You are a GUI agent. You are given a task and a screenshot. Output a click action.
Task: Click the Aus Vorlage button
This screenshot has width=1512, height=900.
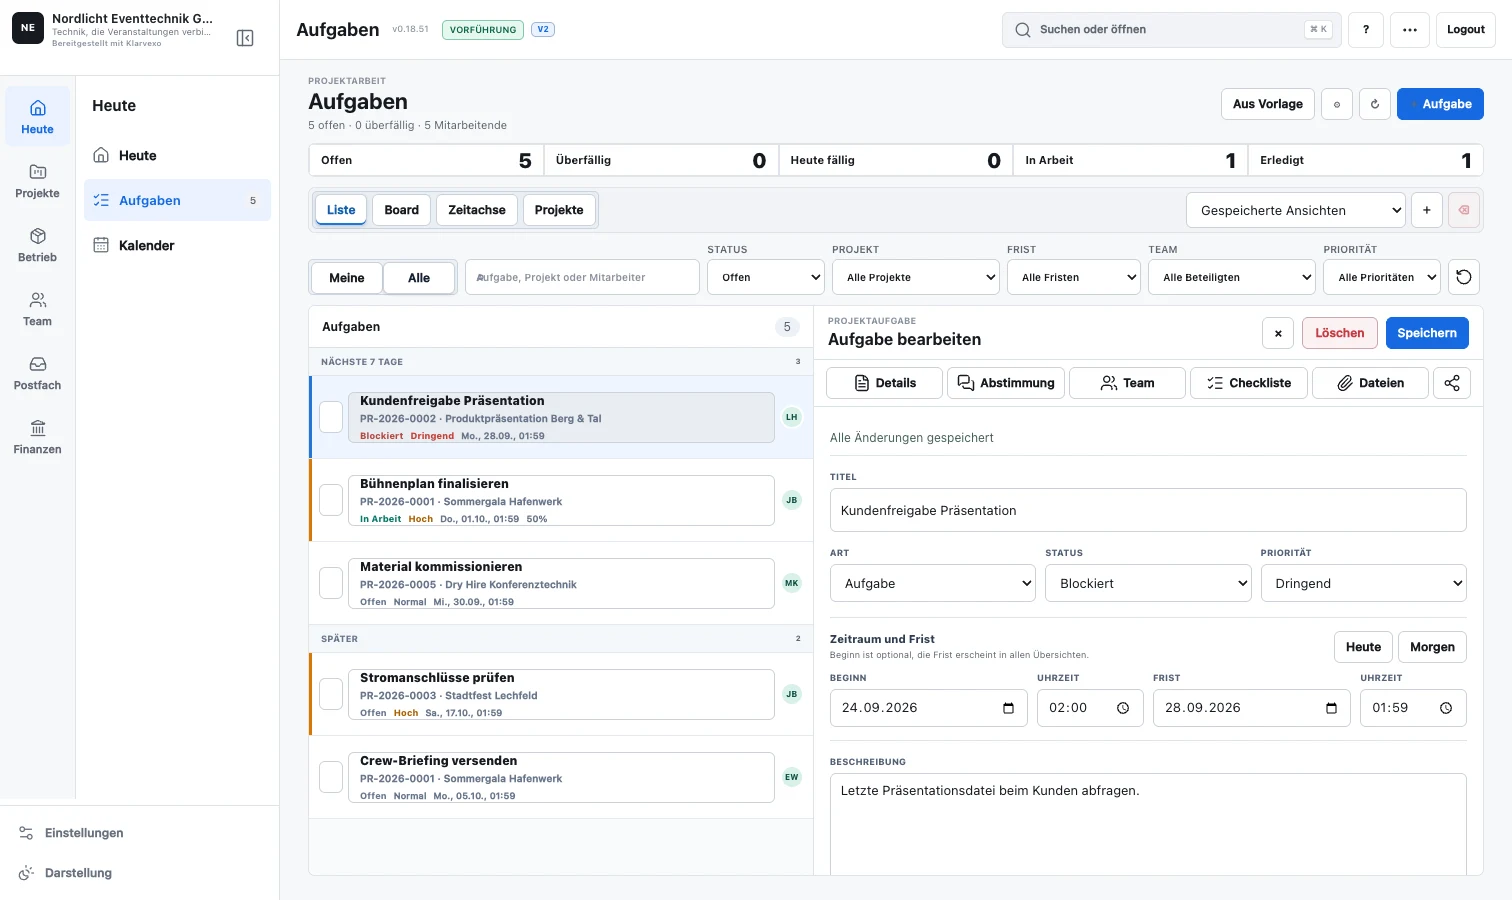pyautogui.click(x=1268, y=104)
